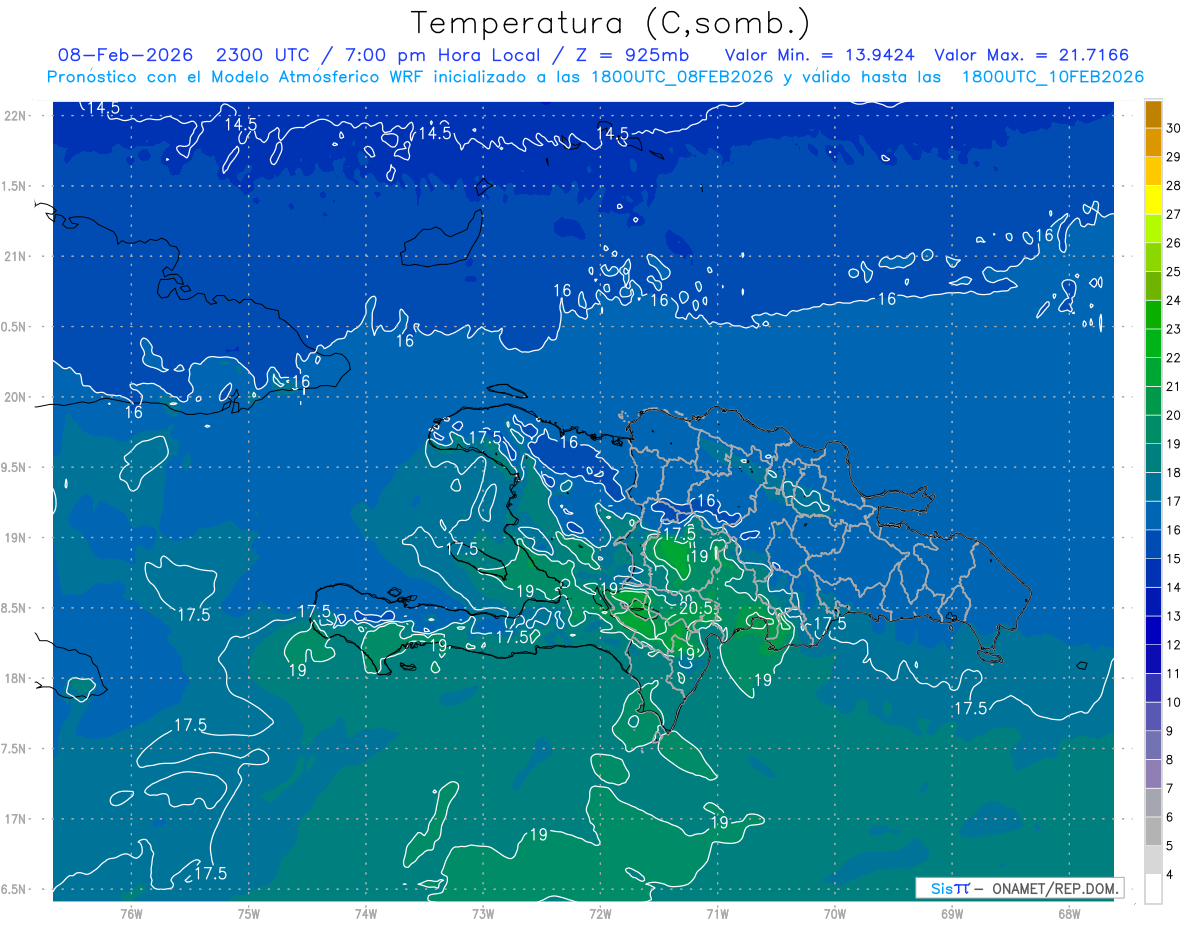The image size is (1200, 927).
Task: Click the purple legend swatch between 8 and 9
Action: click(1153, 746)
